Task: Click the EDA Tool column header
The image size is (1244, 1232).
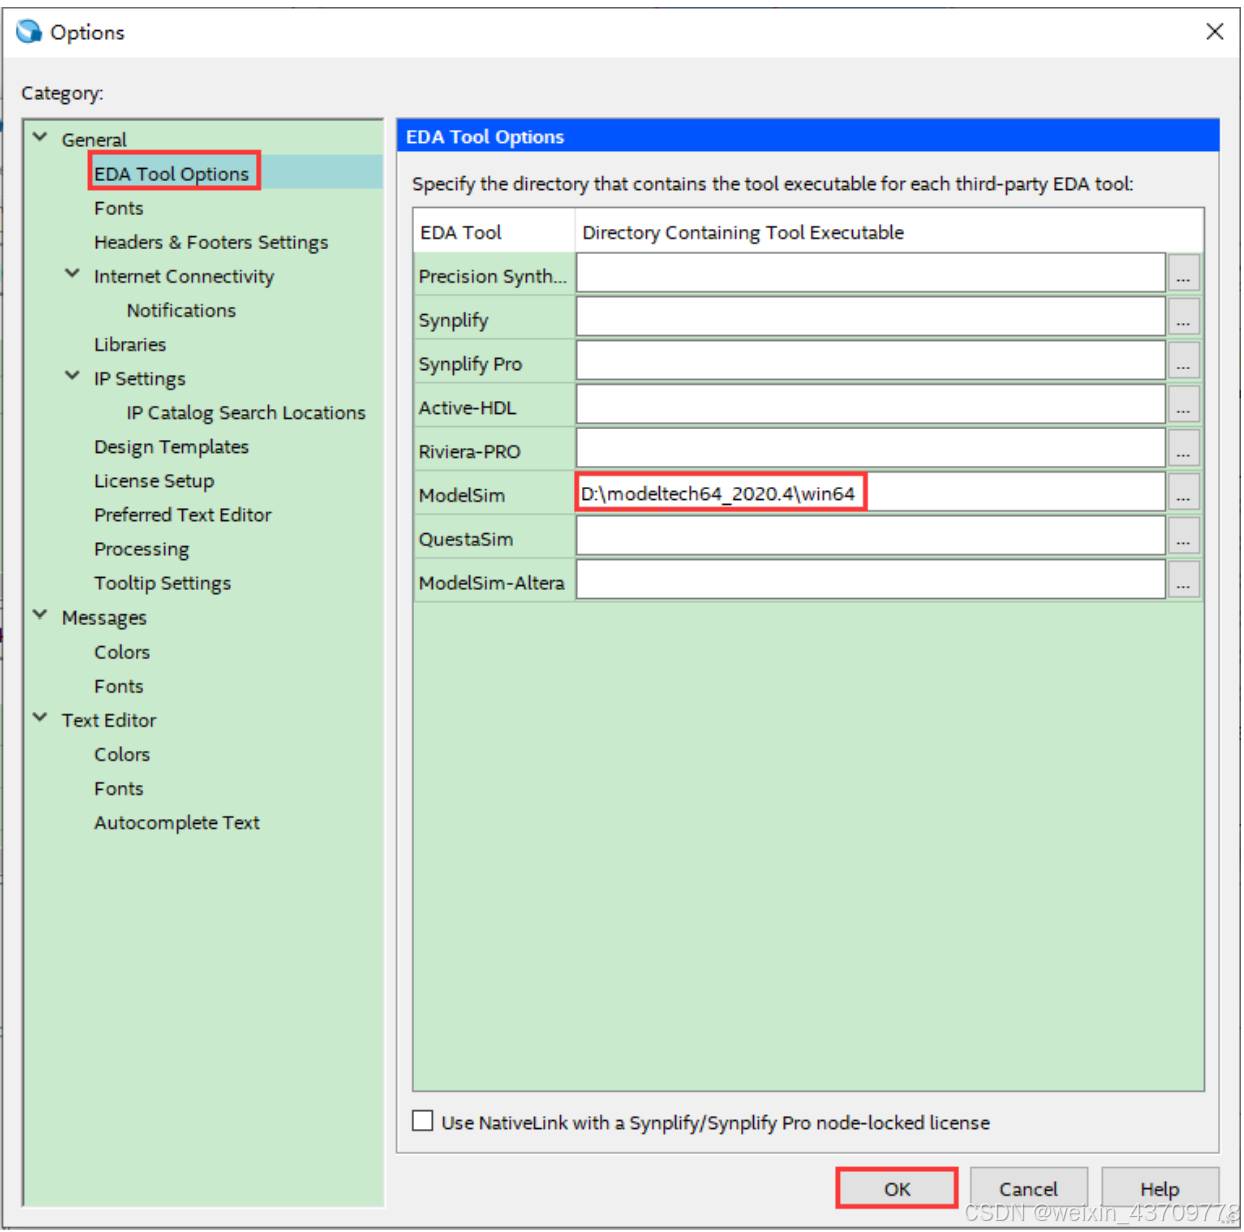Action: point(495,232)
